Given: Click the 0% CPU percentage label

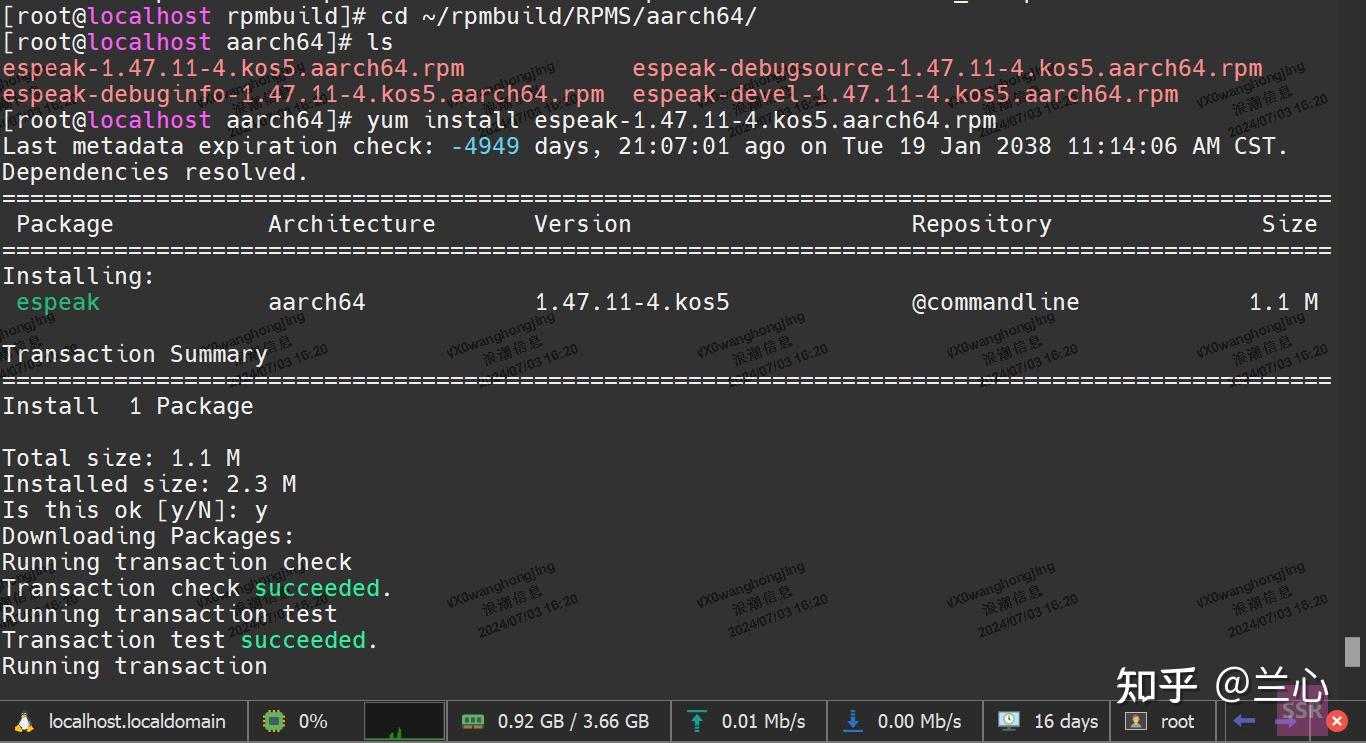Looking at the screenshot, I should tap(311, 720).
